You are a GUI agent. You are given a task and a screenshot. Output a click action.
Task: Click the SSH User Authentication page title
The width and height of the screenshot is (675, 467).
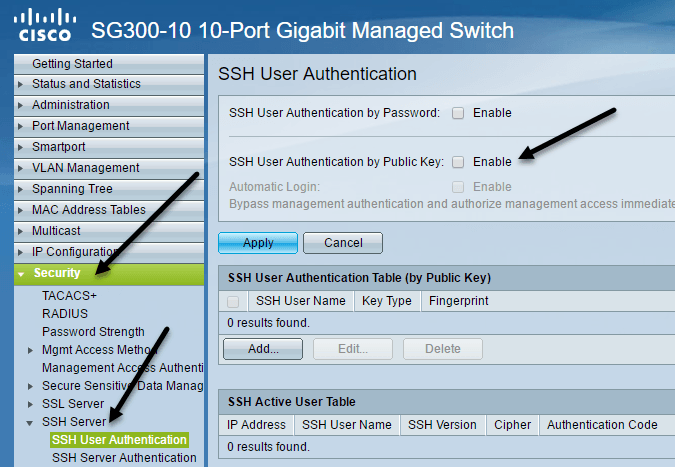(317, 74)
